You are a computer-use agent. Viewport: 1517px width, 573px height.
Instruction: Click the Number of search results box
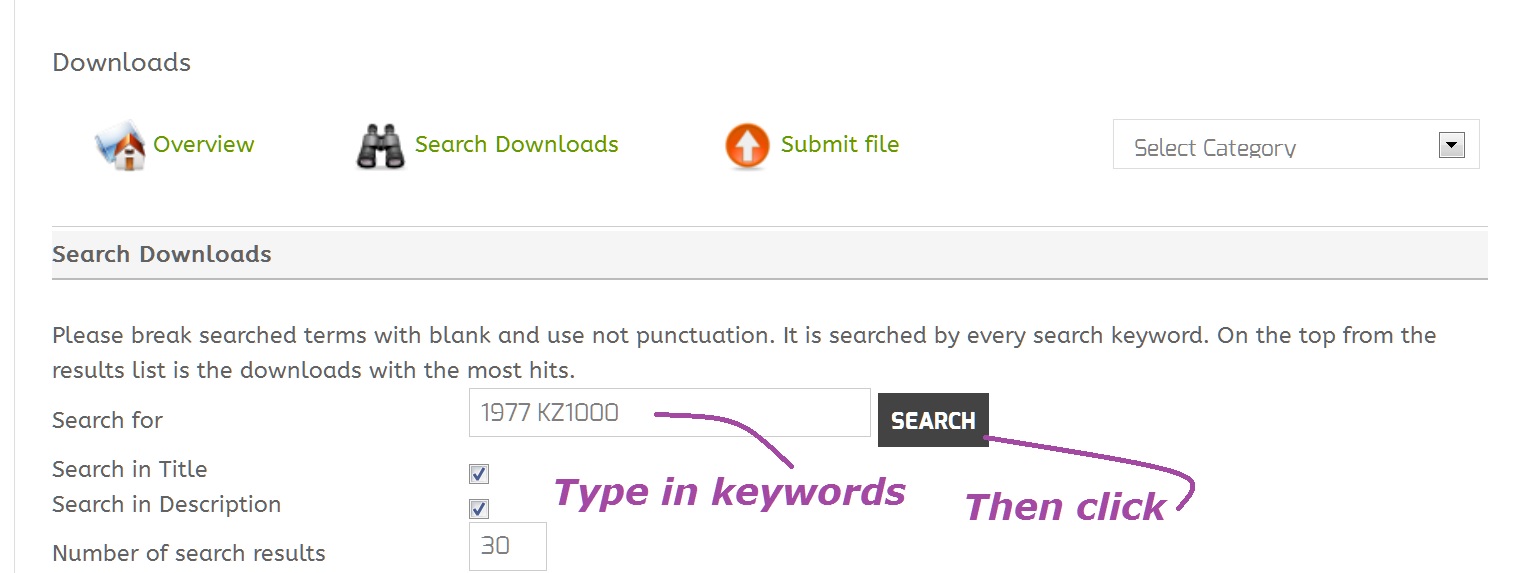(x=508, y=546)
